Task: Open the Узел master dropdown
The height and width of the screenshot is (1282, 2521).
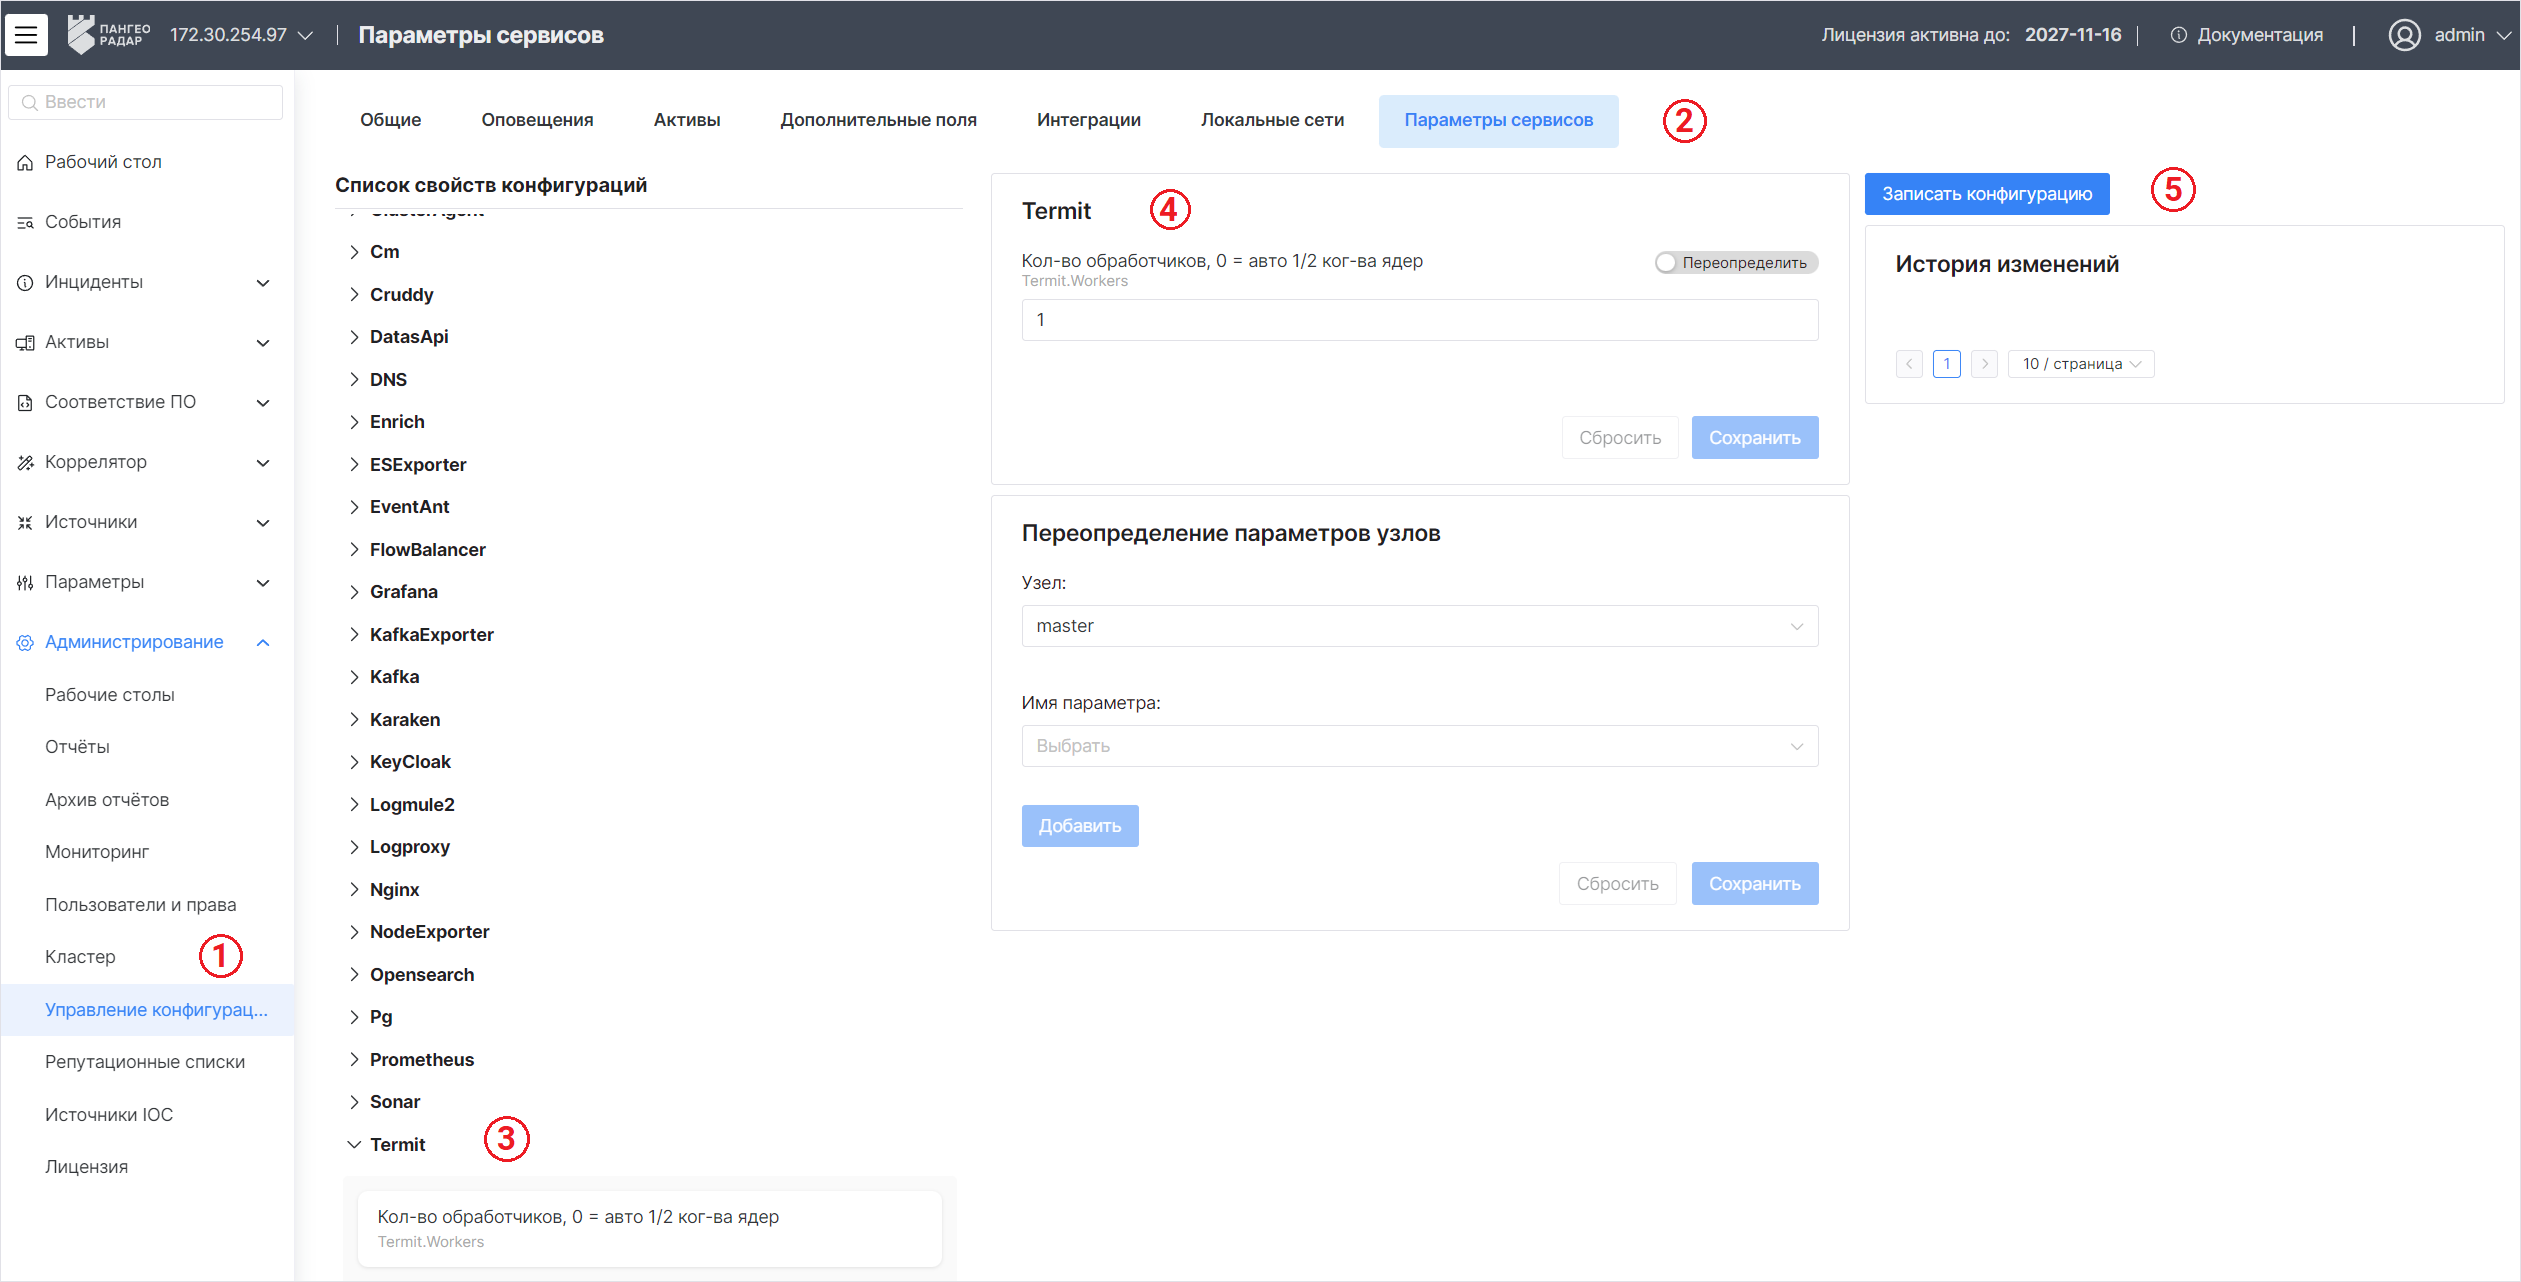Action: coord(1419,626)
